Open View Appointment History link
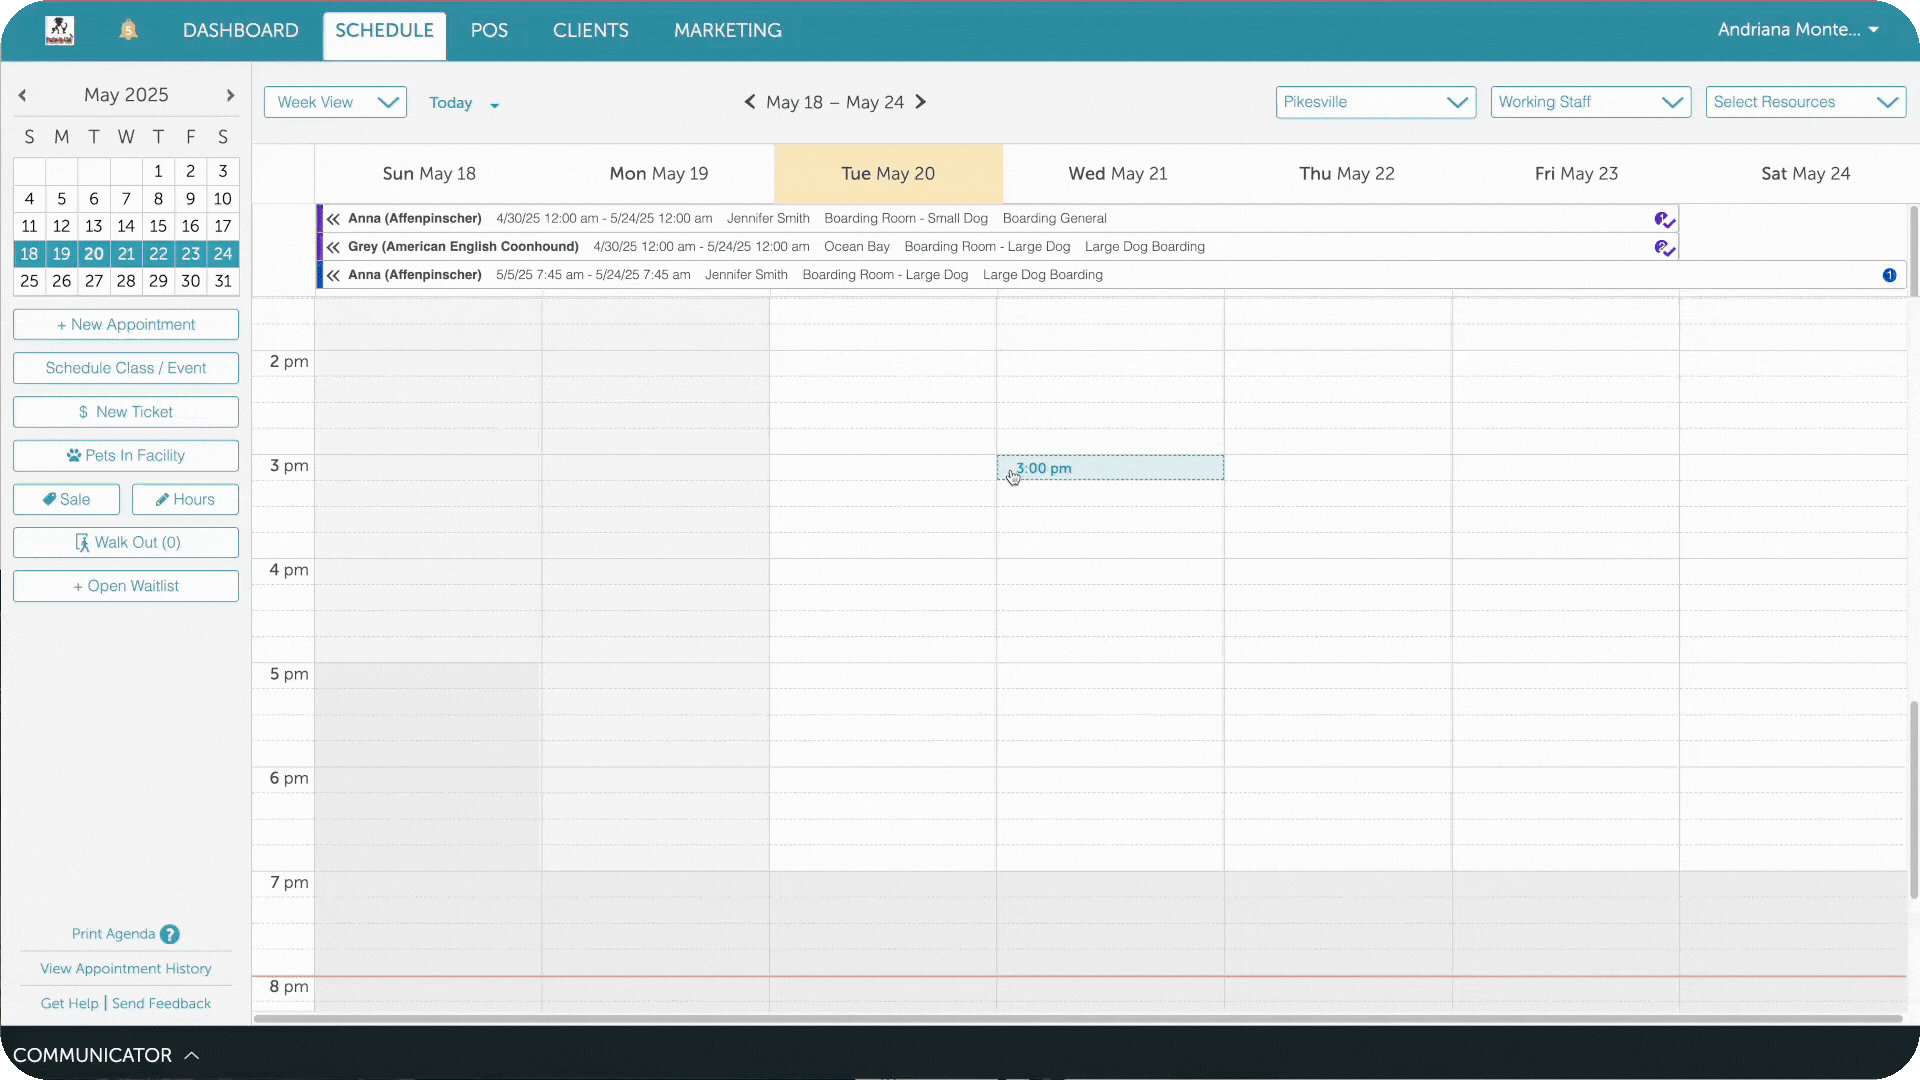 click(126, 968)
